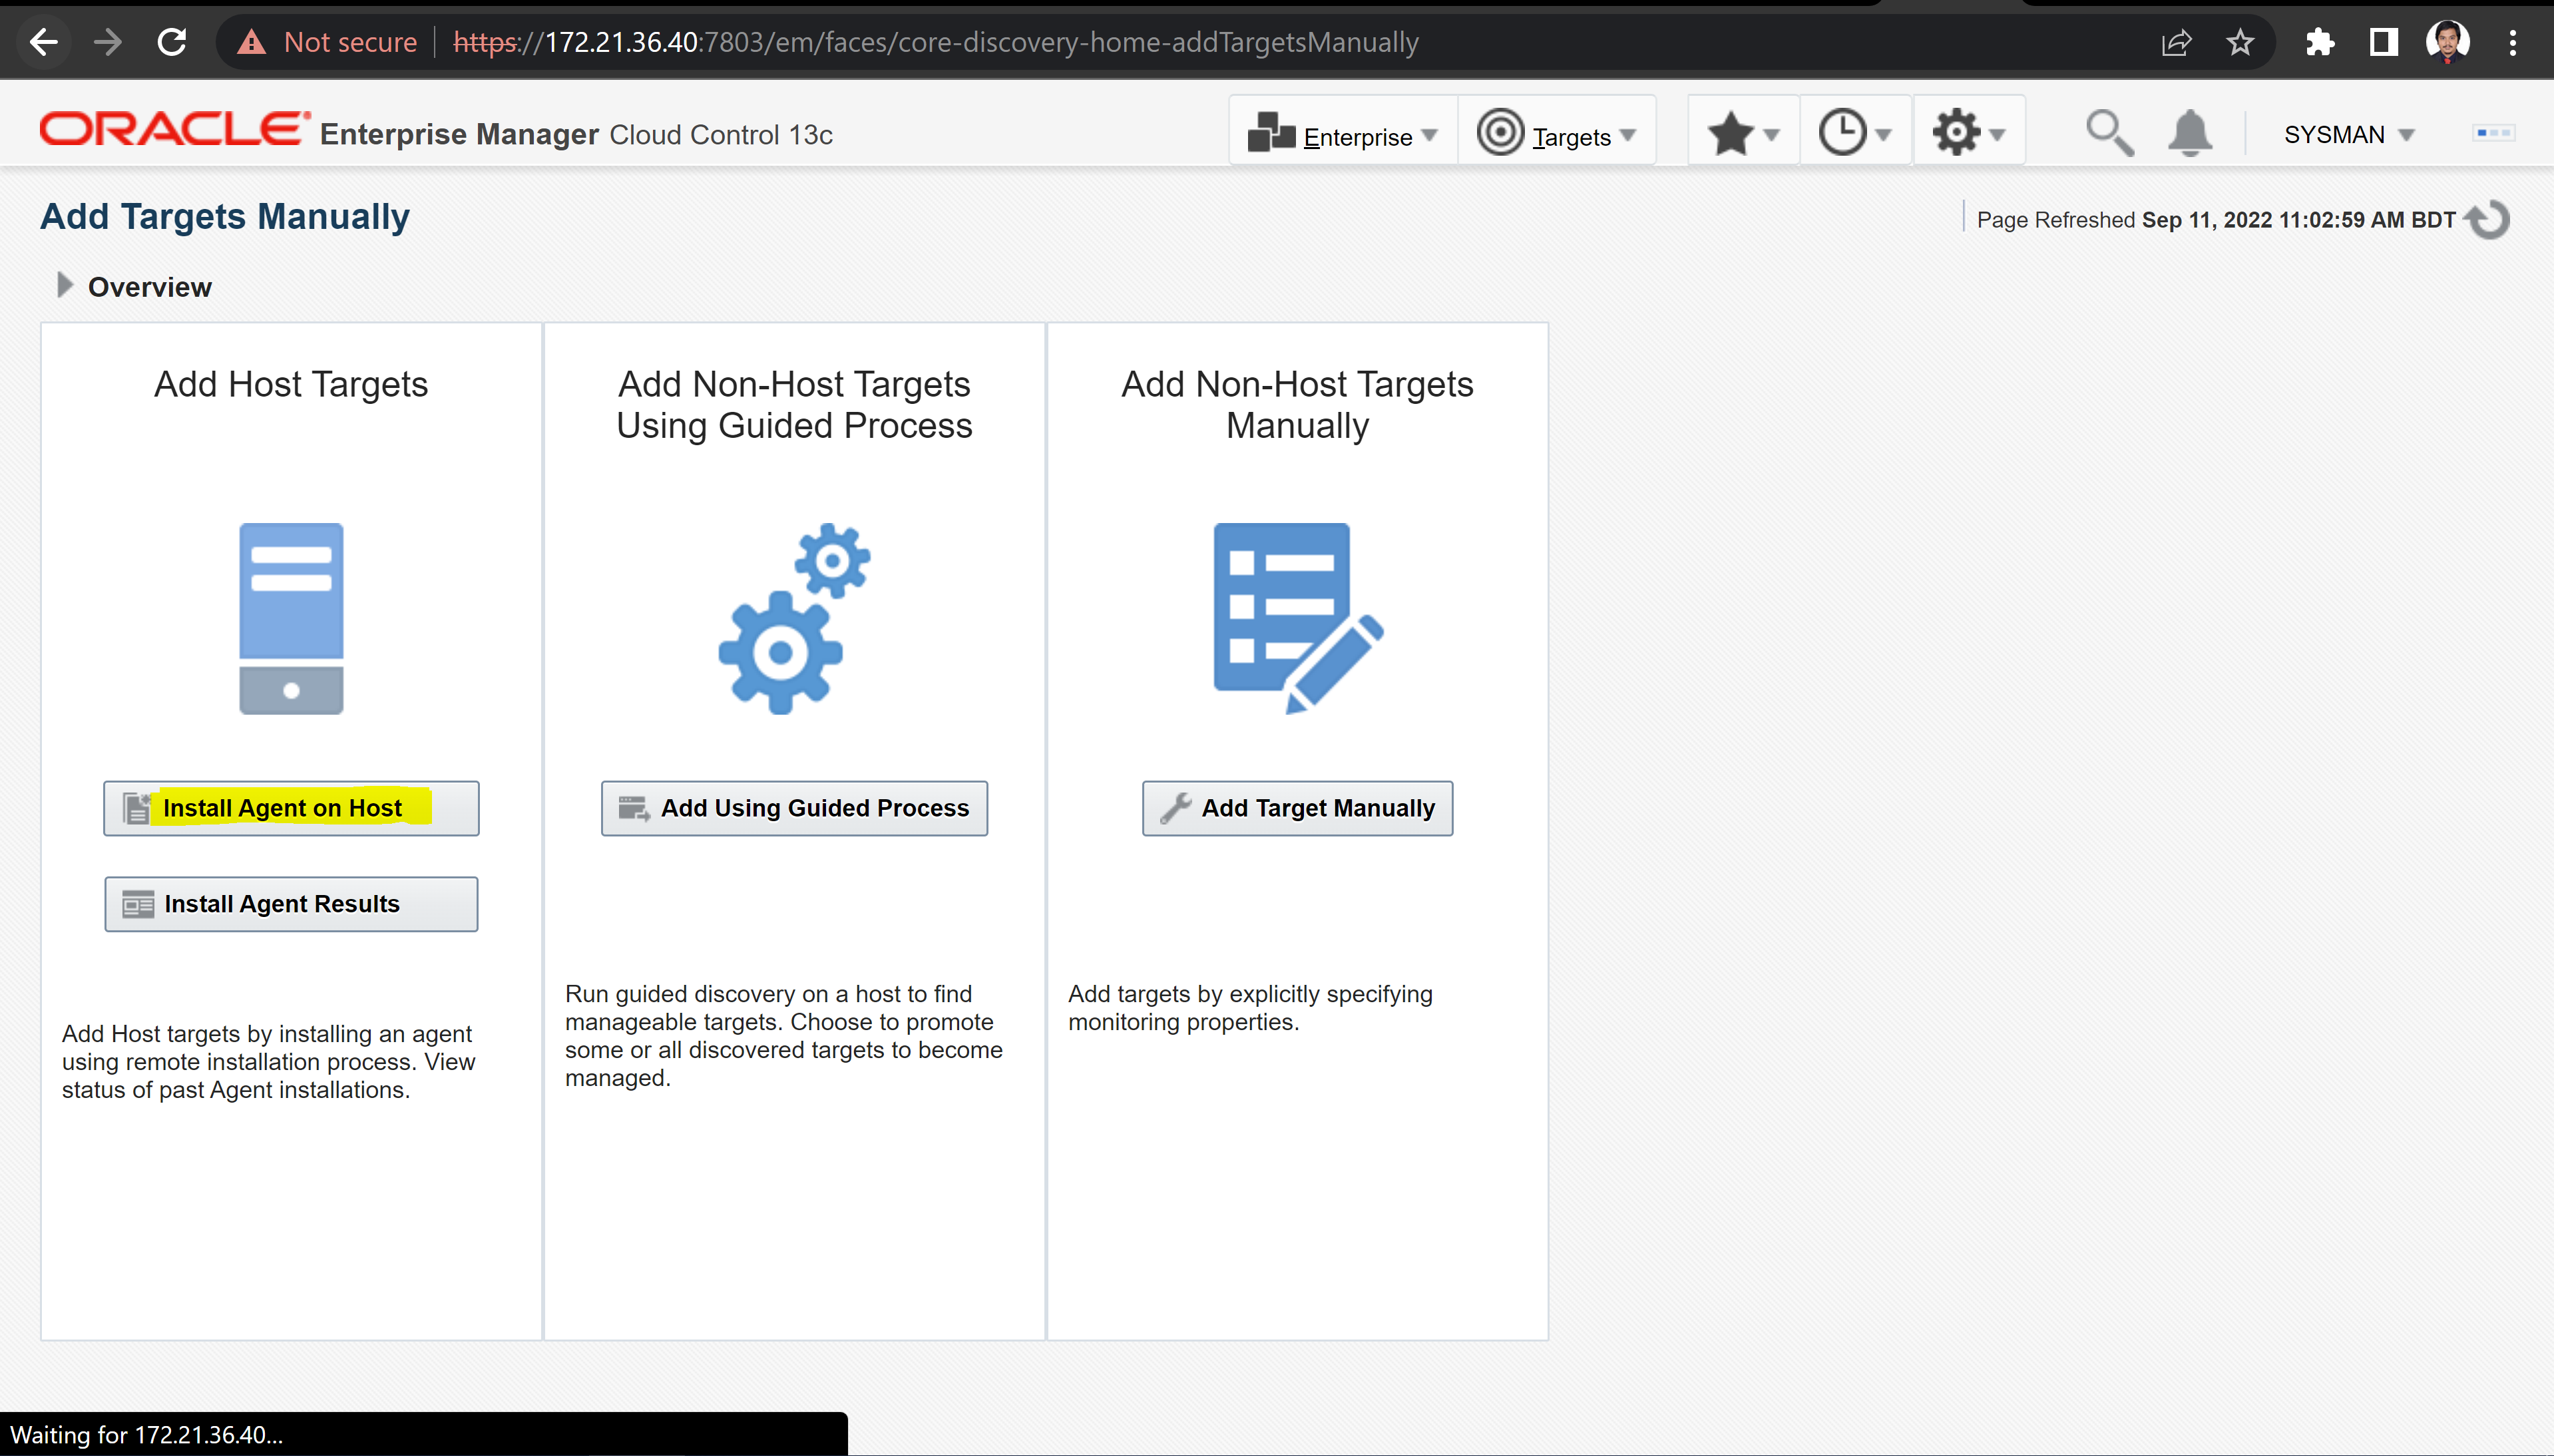Open browser extensions puzzle icon

click(x=2319, y=42)
